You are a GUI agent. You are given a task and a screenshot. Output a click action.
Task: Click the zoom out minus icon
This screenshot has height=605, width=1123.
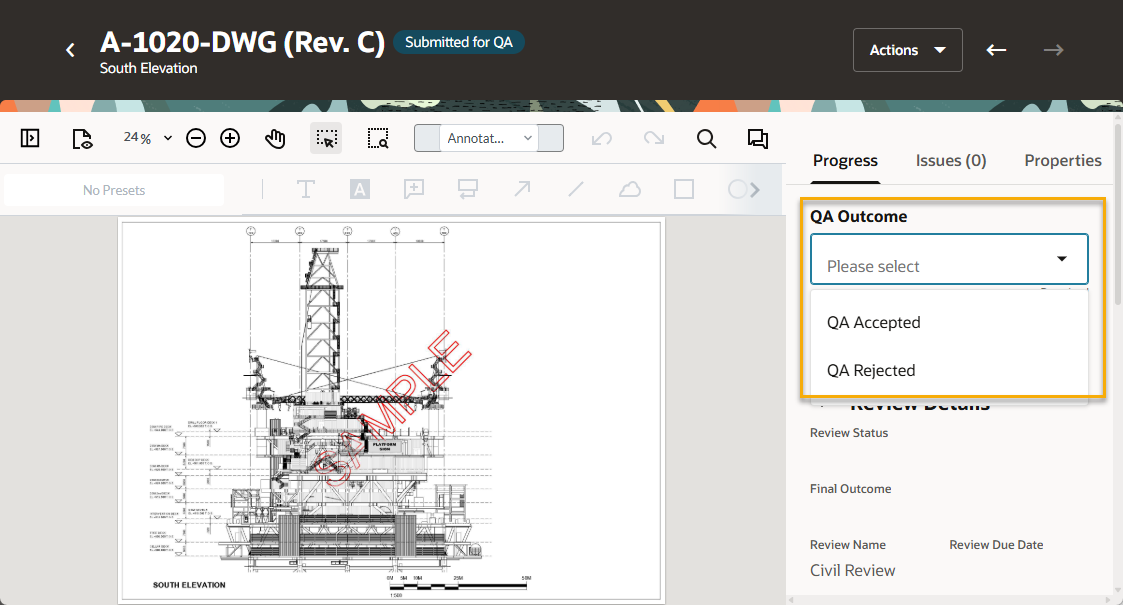point(196,139)
